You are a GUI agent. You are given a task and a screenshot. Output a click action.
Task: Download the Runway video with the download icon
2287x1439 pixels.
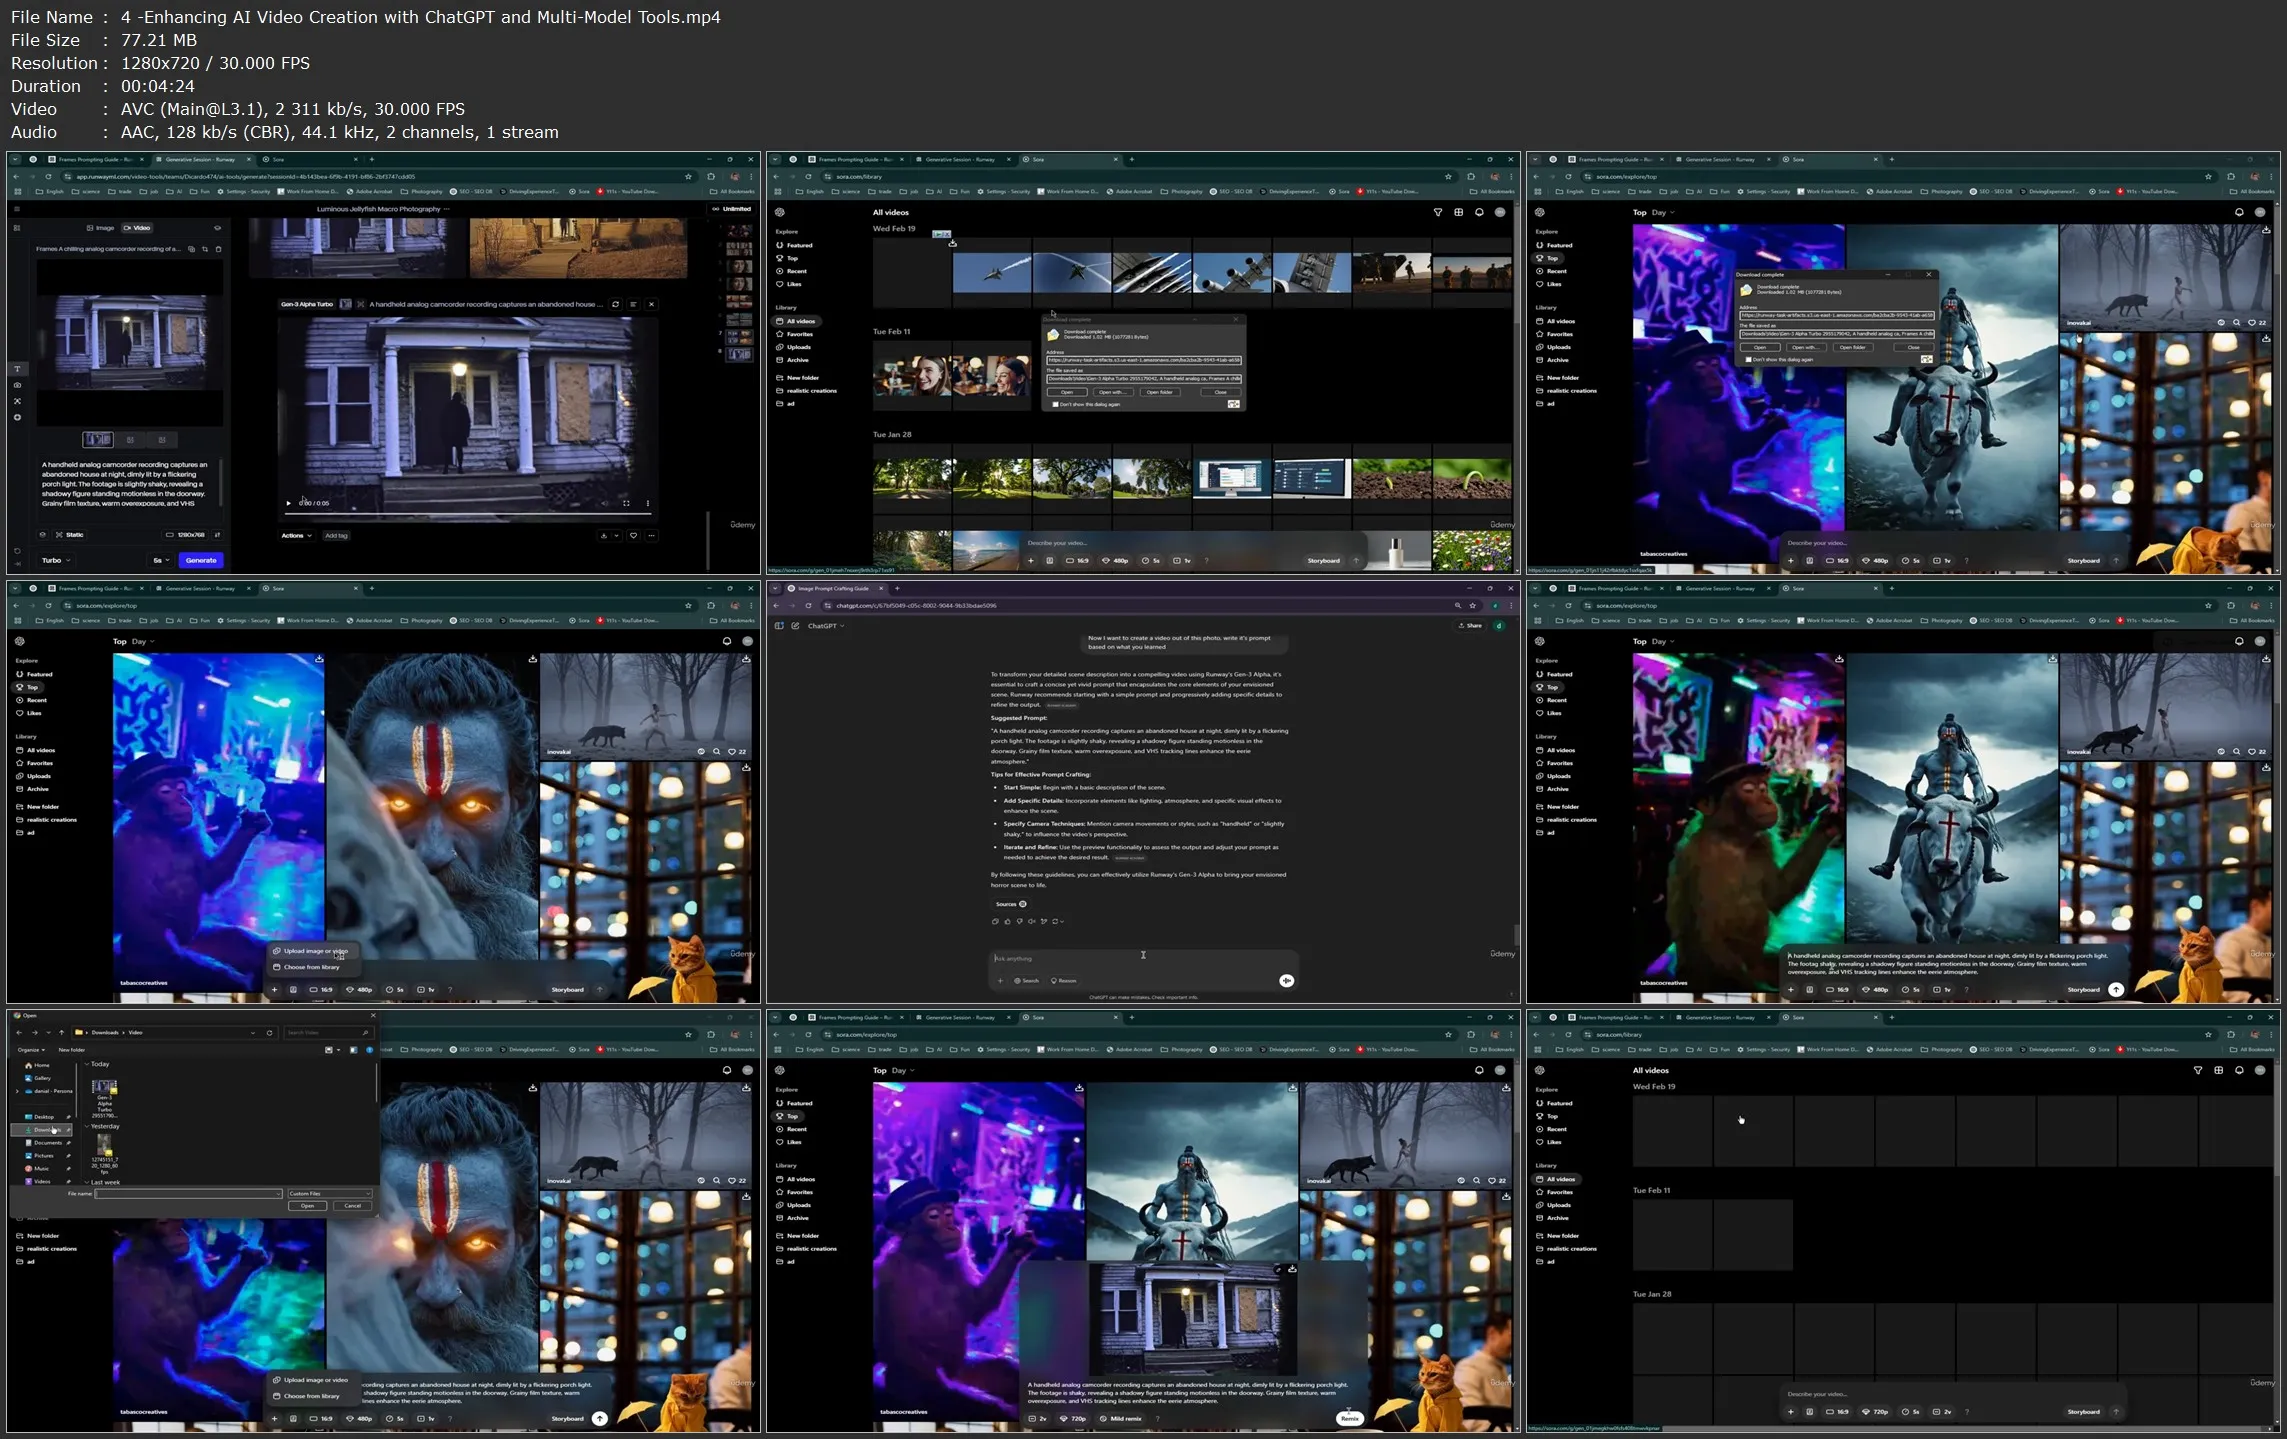(603, 536)
